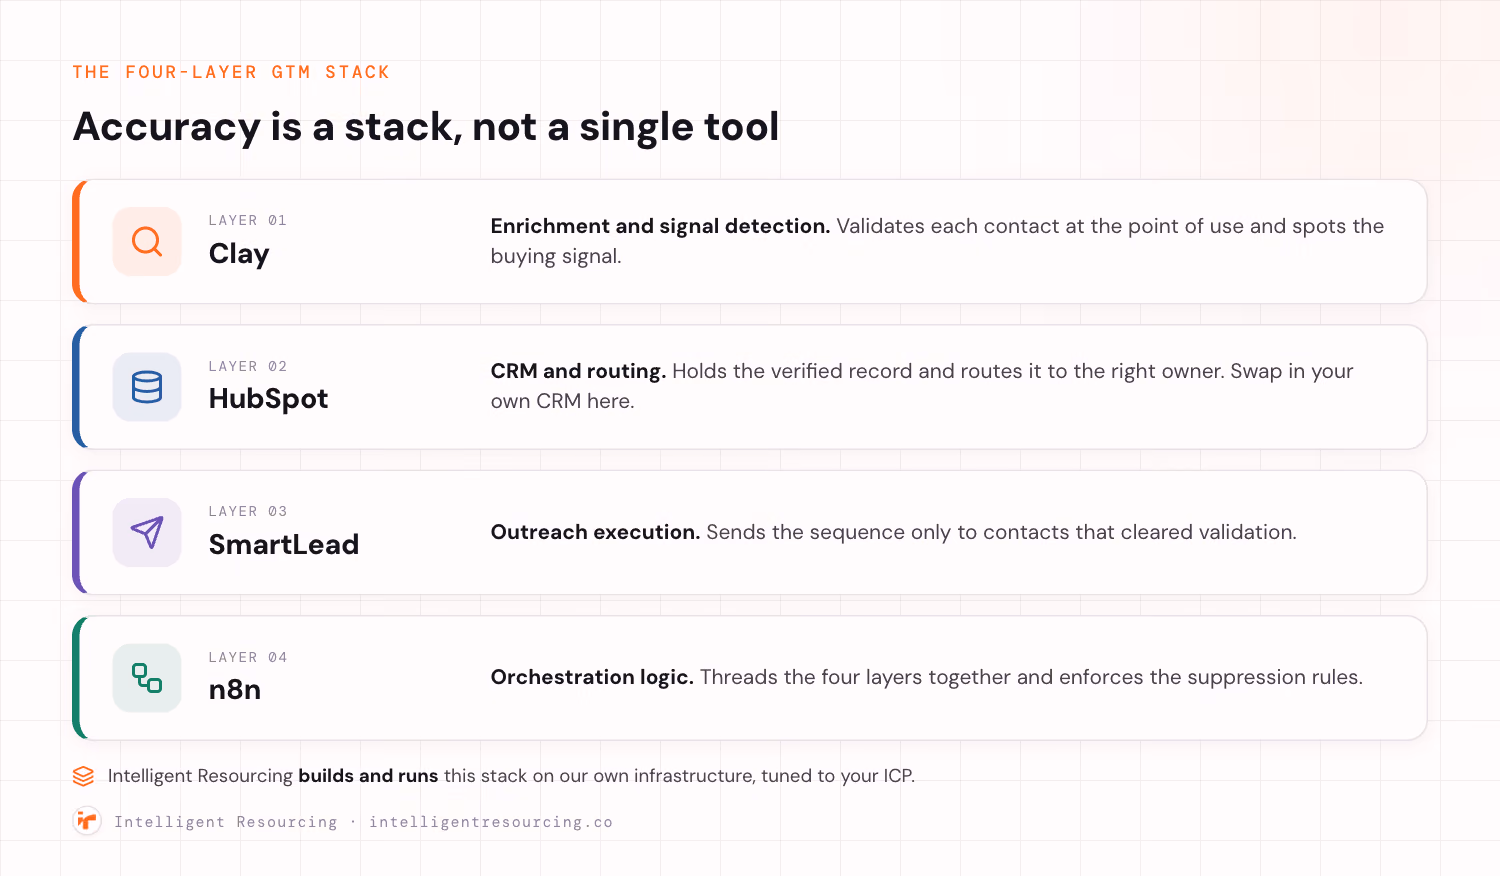Click the SmartLead paper plane icon
The image size is (1500, 876).
[x=147, y=532]
